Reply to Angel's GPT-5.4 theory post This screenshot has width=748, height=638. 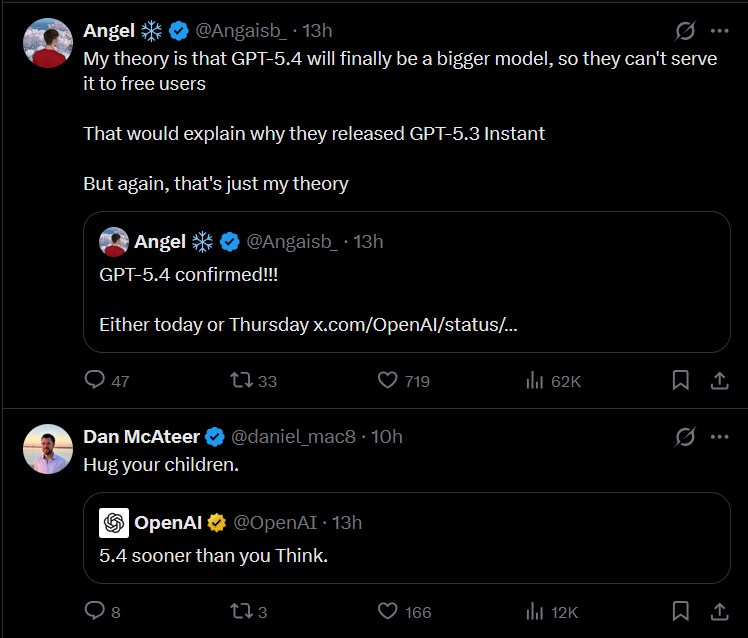coord(95,380)
